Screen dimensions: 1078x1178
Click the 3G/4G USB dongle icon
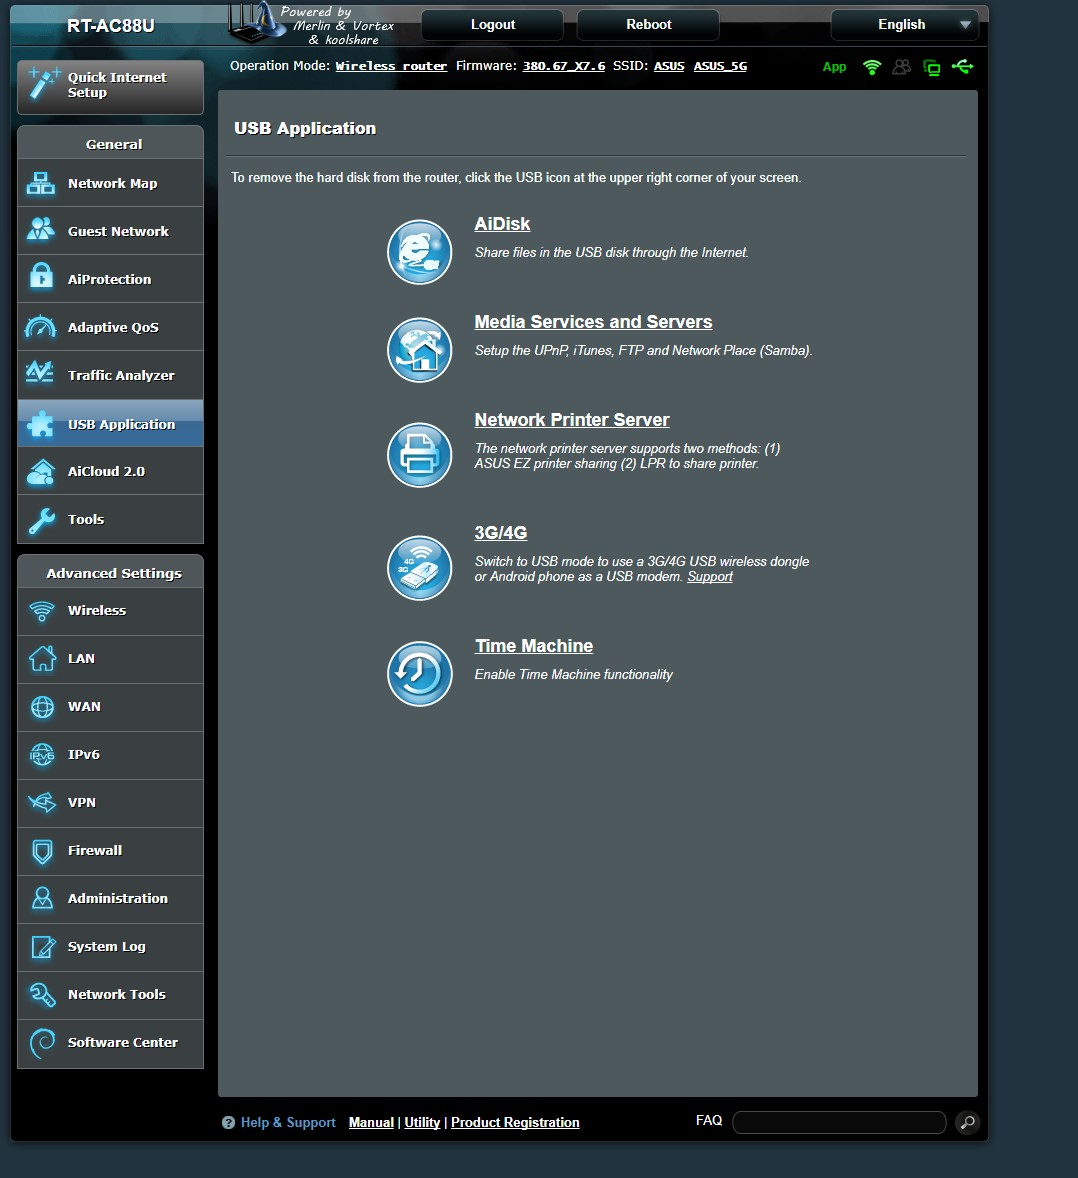[419, 568]
